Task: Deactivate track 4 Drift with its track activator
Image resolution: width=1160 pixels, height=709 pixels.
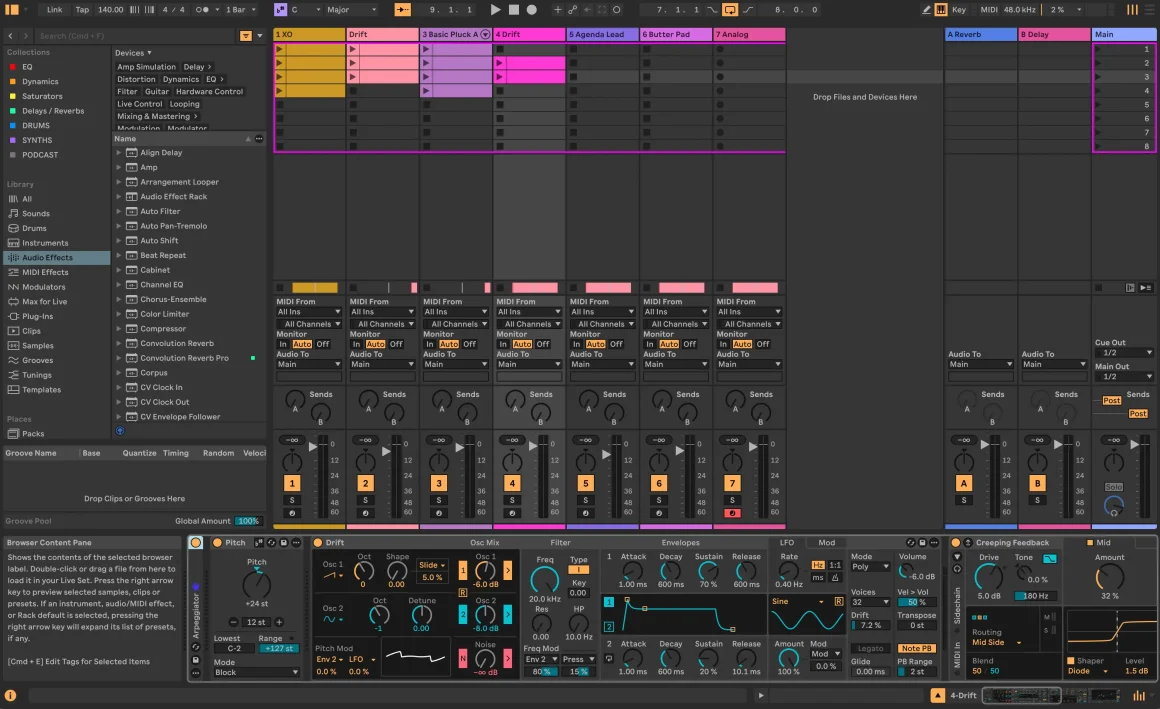Action: point(512,482)
